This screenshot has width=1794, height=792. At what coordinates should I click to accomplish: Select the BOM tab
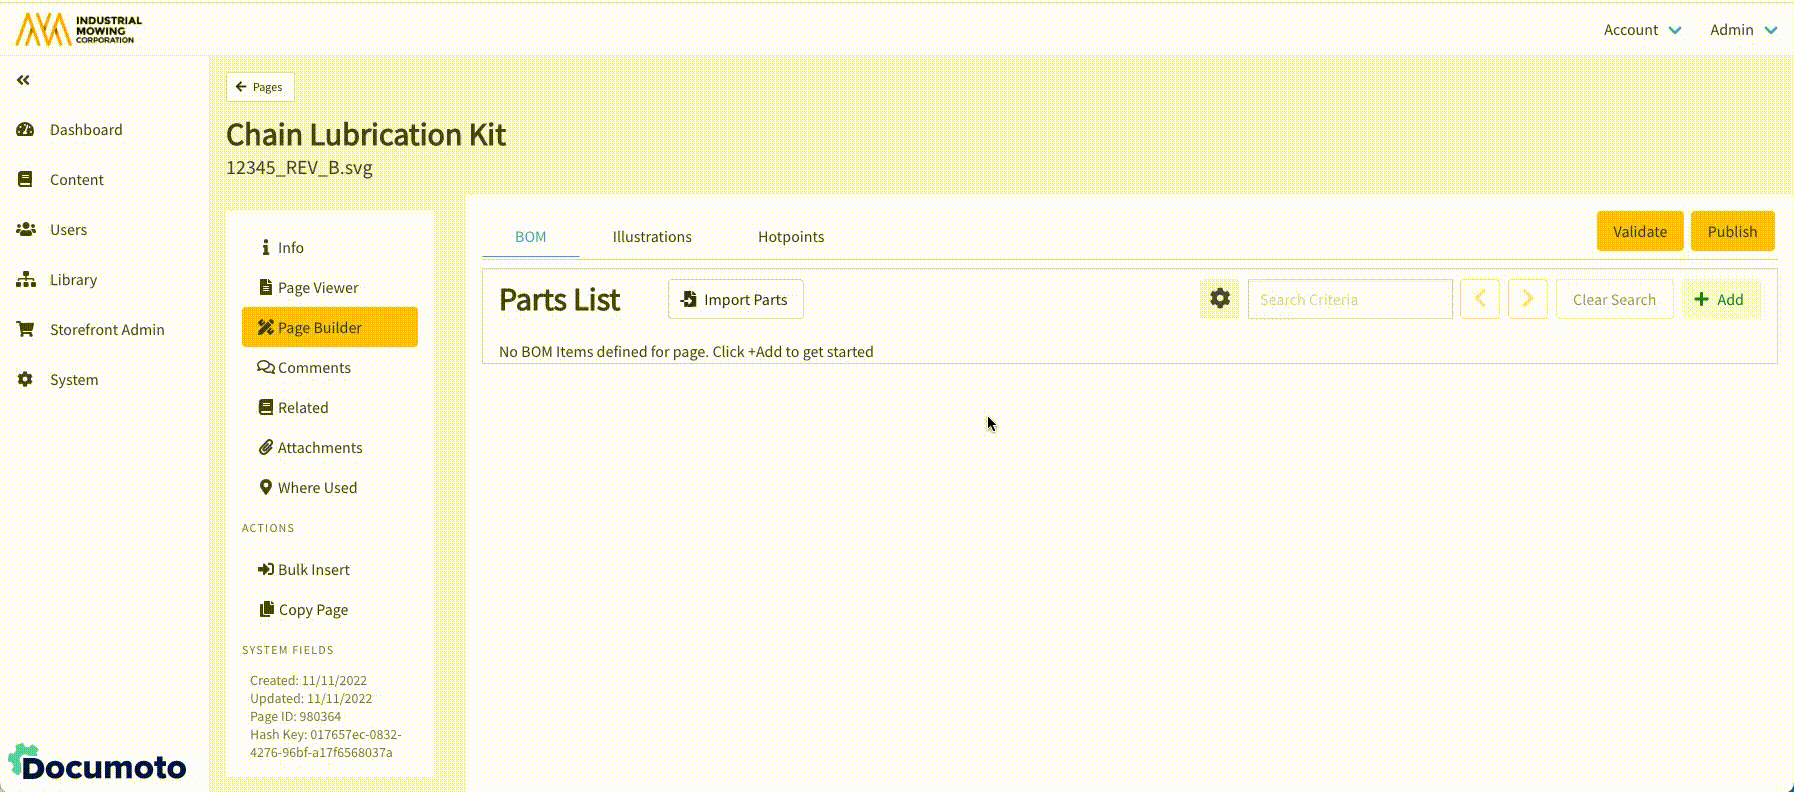click(530, 237)
